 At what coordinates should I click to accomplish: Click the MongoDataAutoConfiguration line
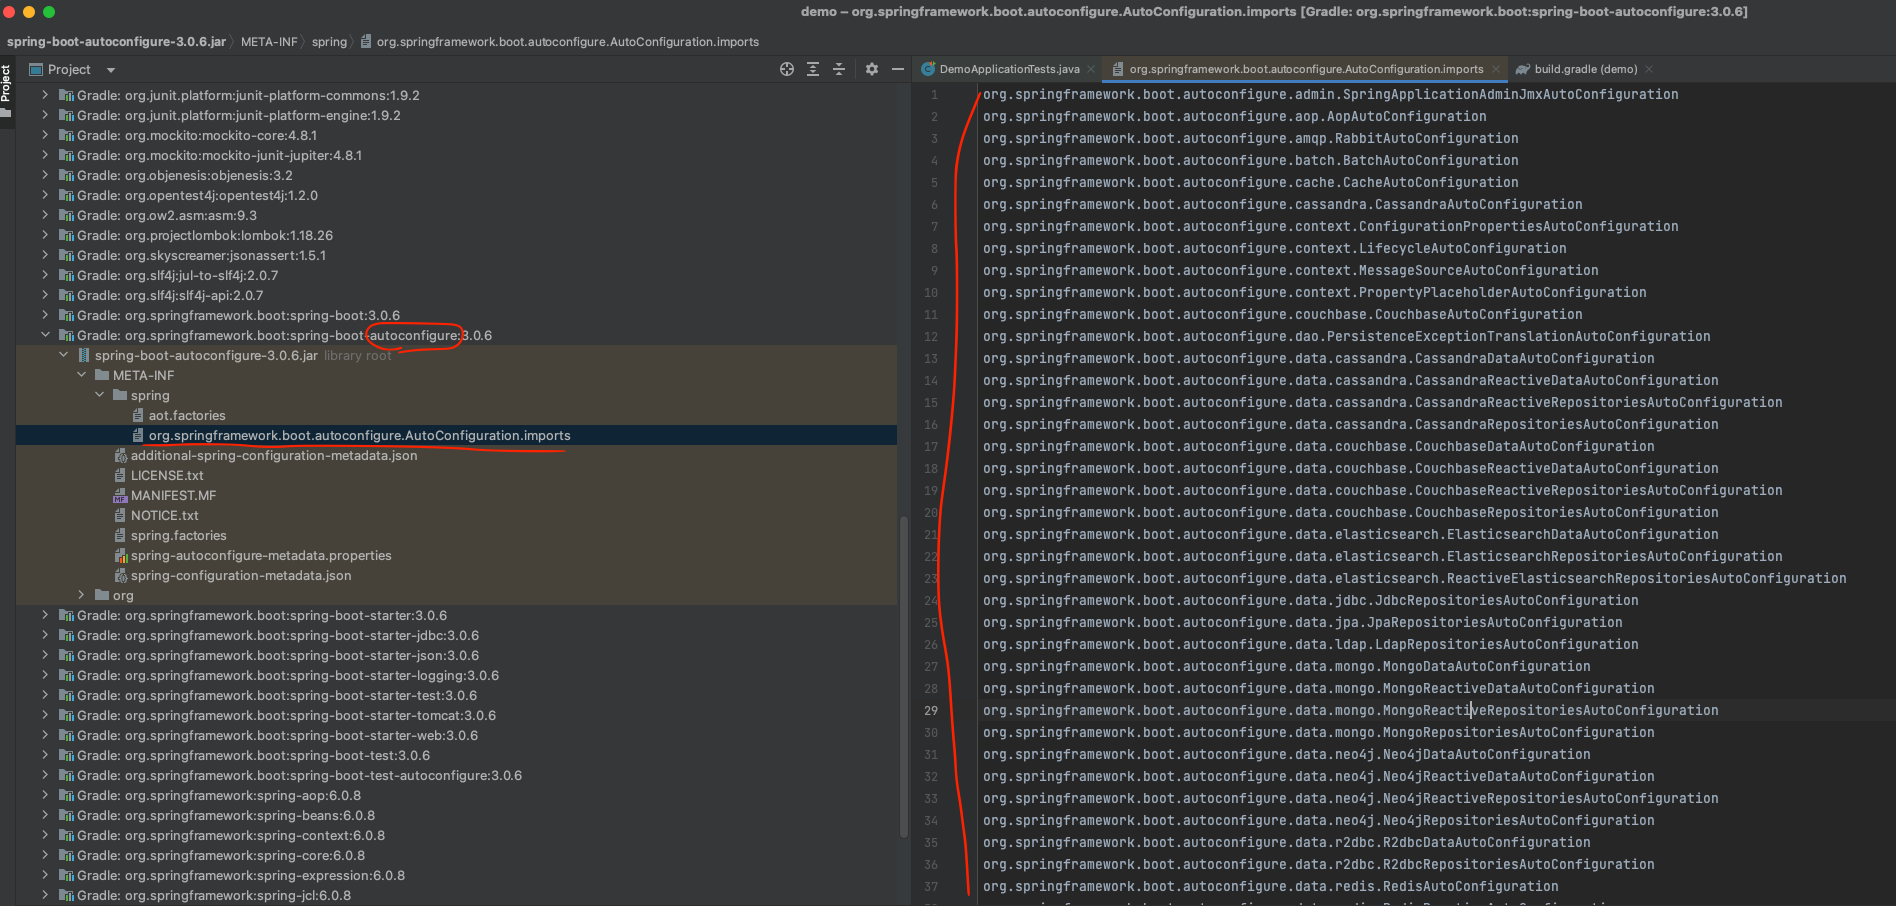(x=1286, y=667)
